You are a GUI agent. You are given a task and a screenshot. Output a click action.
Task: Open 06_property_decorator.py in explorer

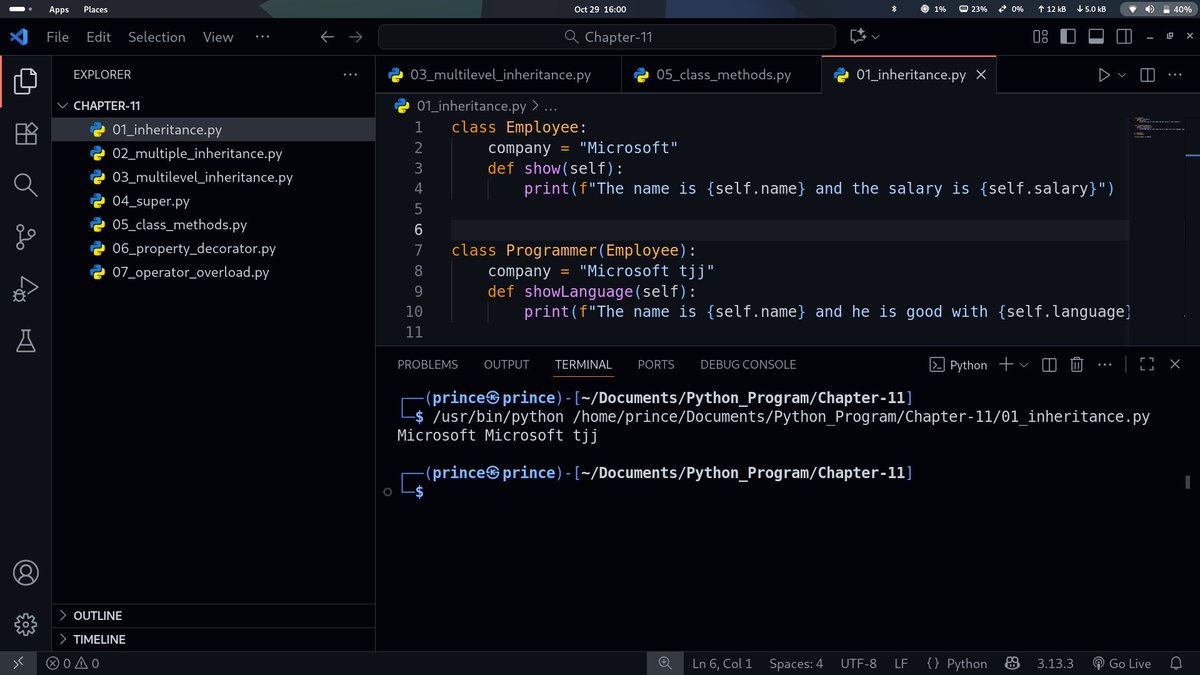coord(215,248)
